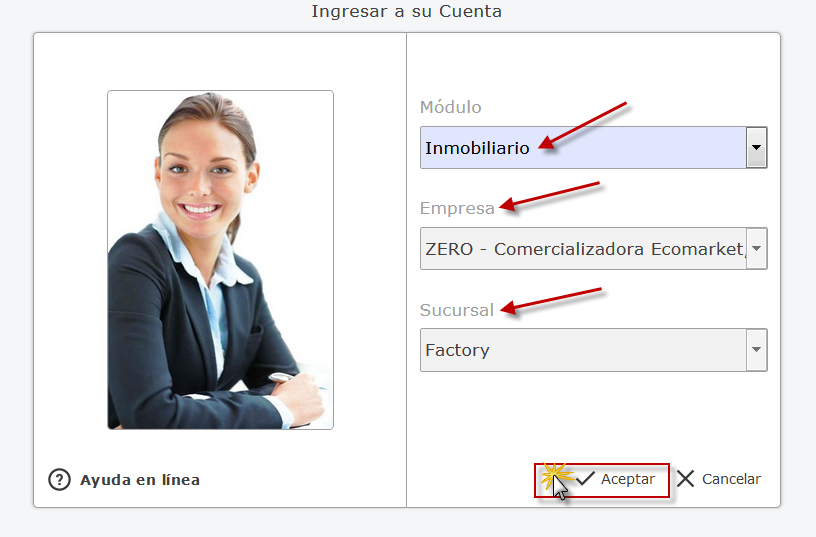Click the Aceptar text label
This screenshot has width=816, height=537.
pos(628,479)
